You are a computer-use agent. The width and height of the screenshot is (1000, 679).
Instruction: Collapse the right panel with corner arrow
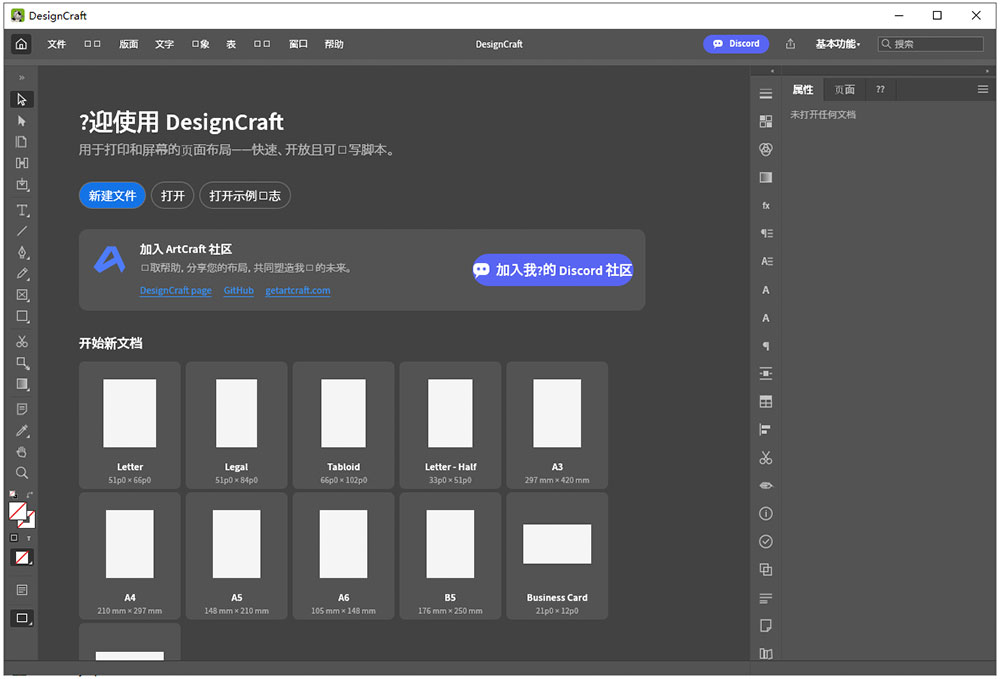(987, 71)
